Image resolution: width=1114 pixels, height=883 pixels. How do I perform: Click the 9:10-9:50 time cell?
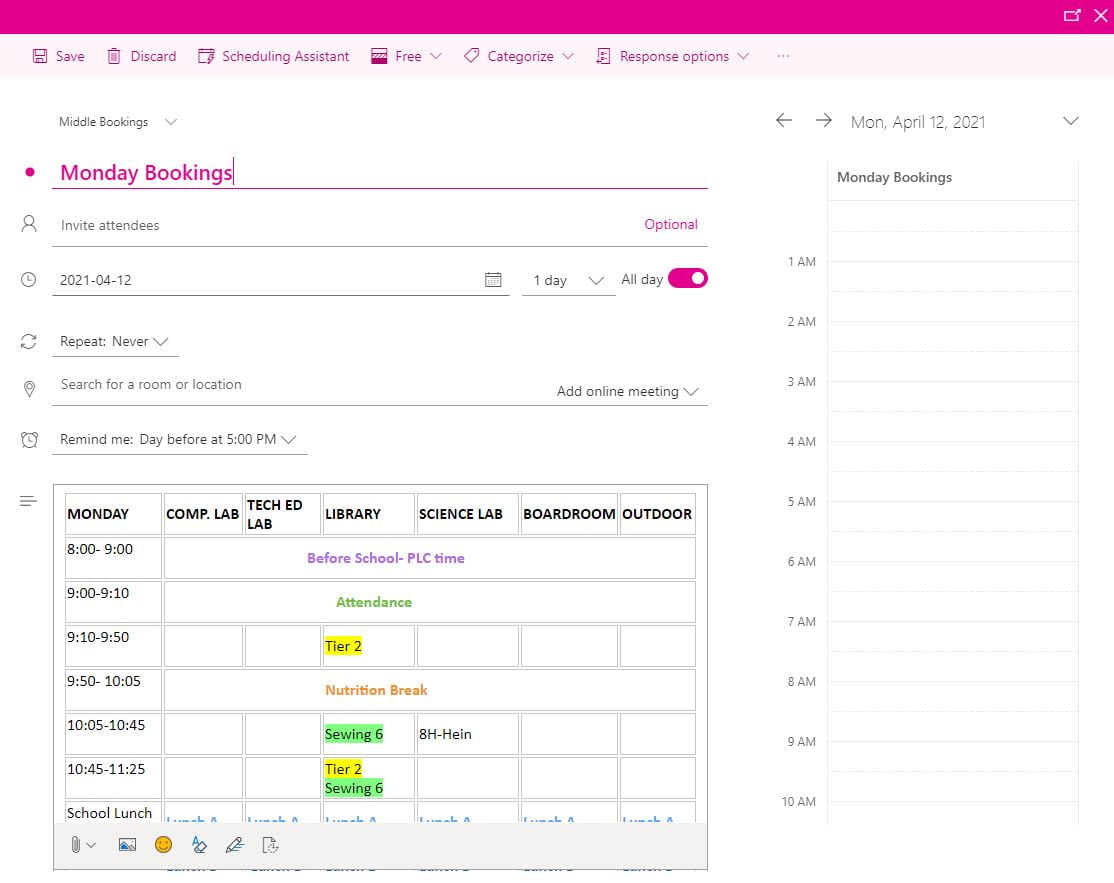113,646
